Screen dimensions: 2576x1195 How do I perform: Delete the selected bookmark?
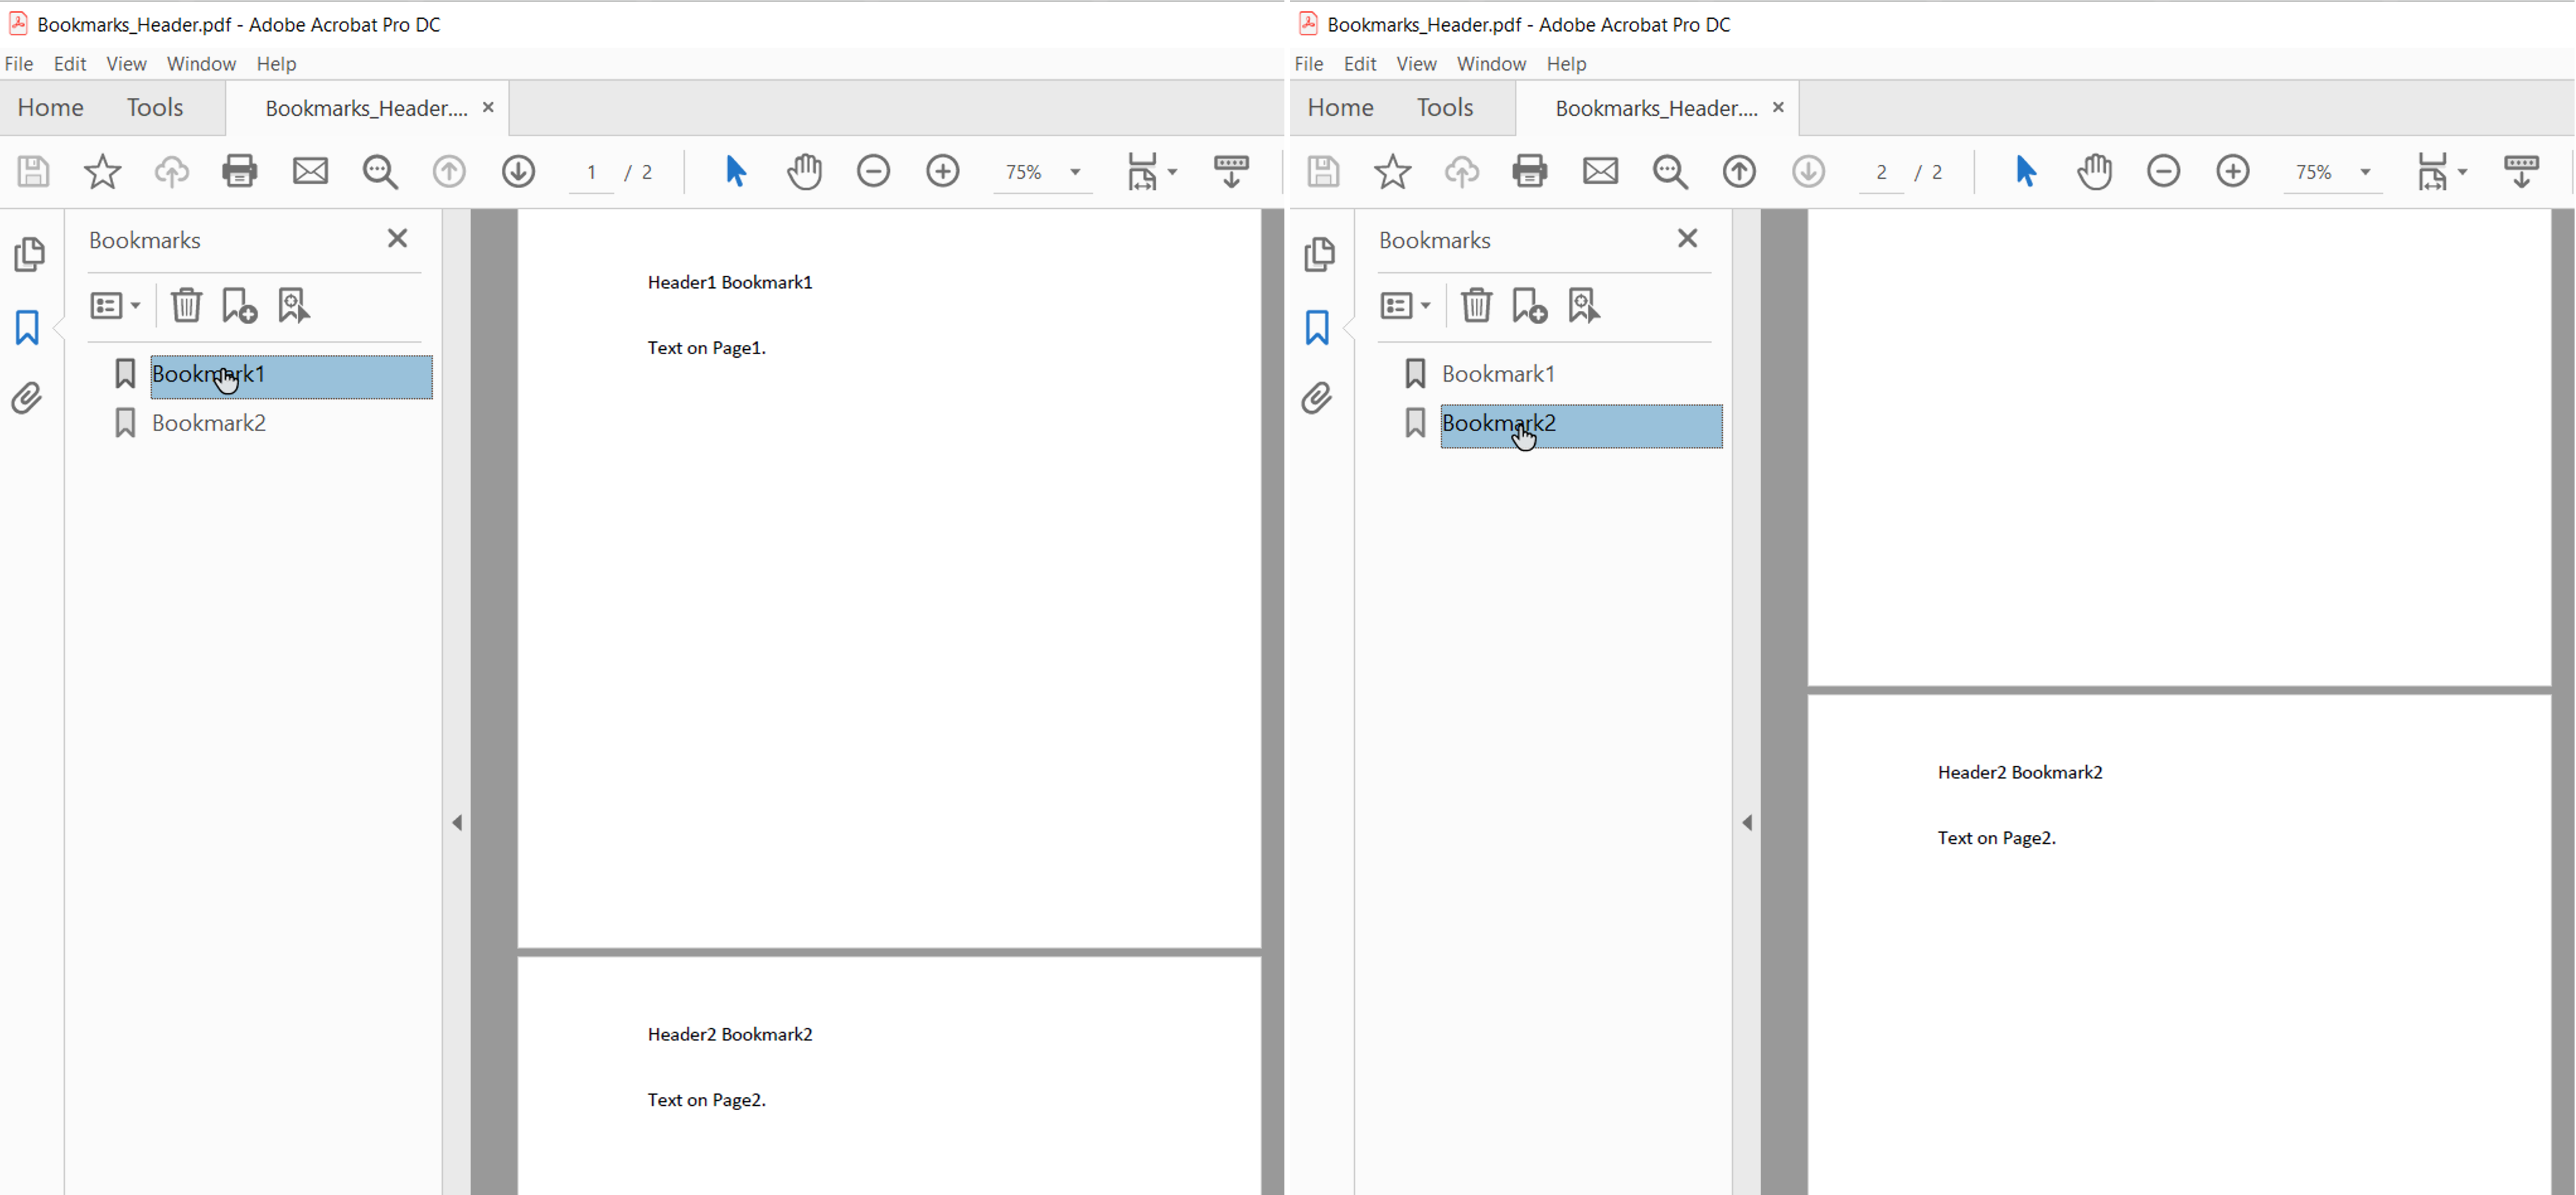click(186, 305)
